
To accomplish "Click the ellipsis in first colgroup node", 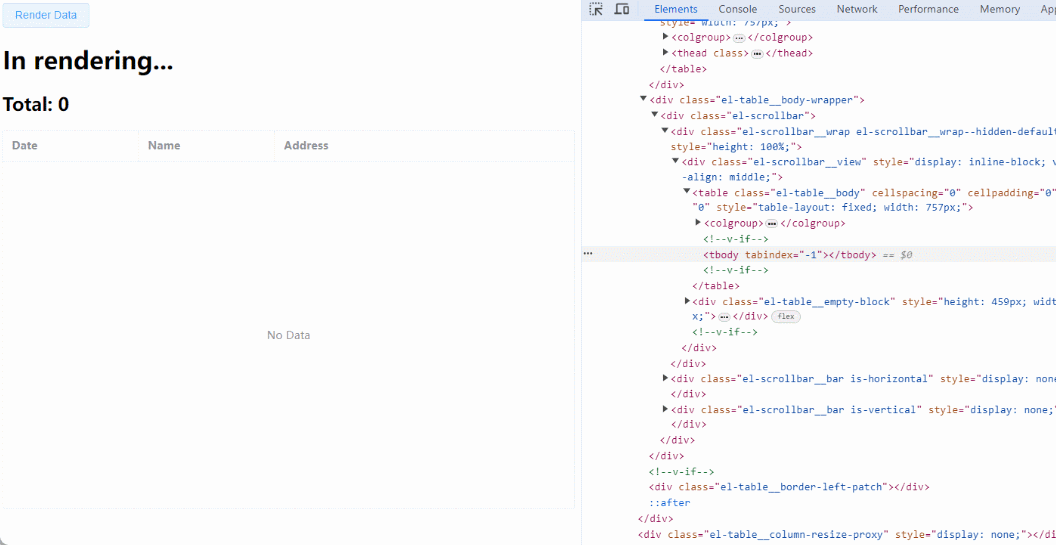I will click(x=739, y=38).
